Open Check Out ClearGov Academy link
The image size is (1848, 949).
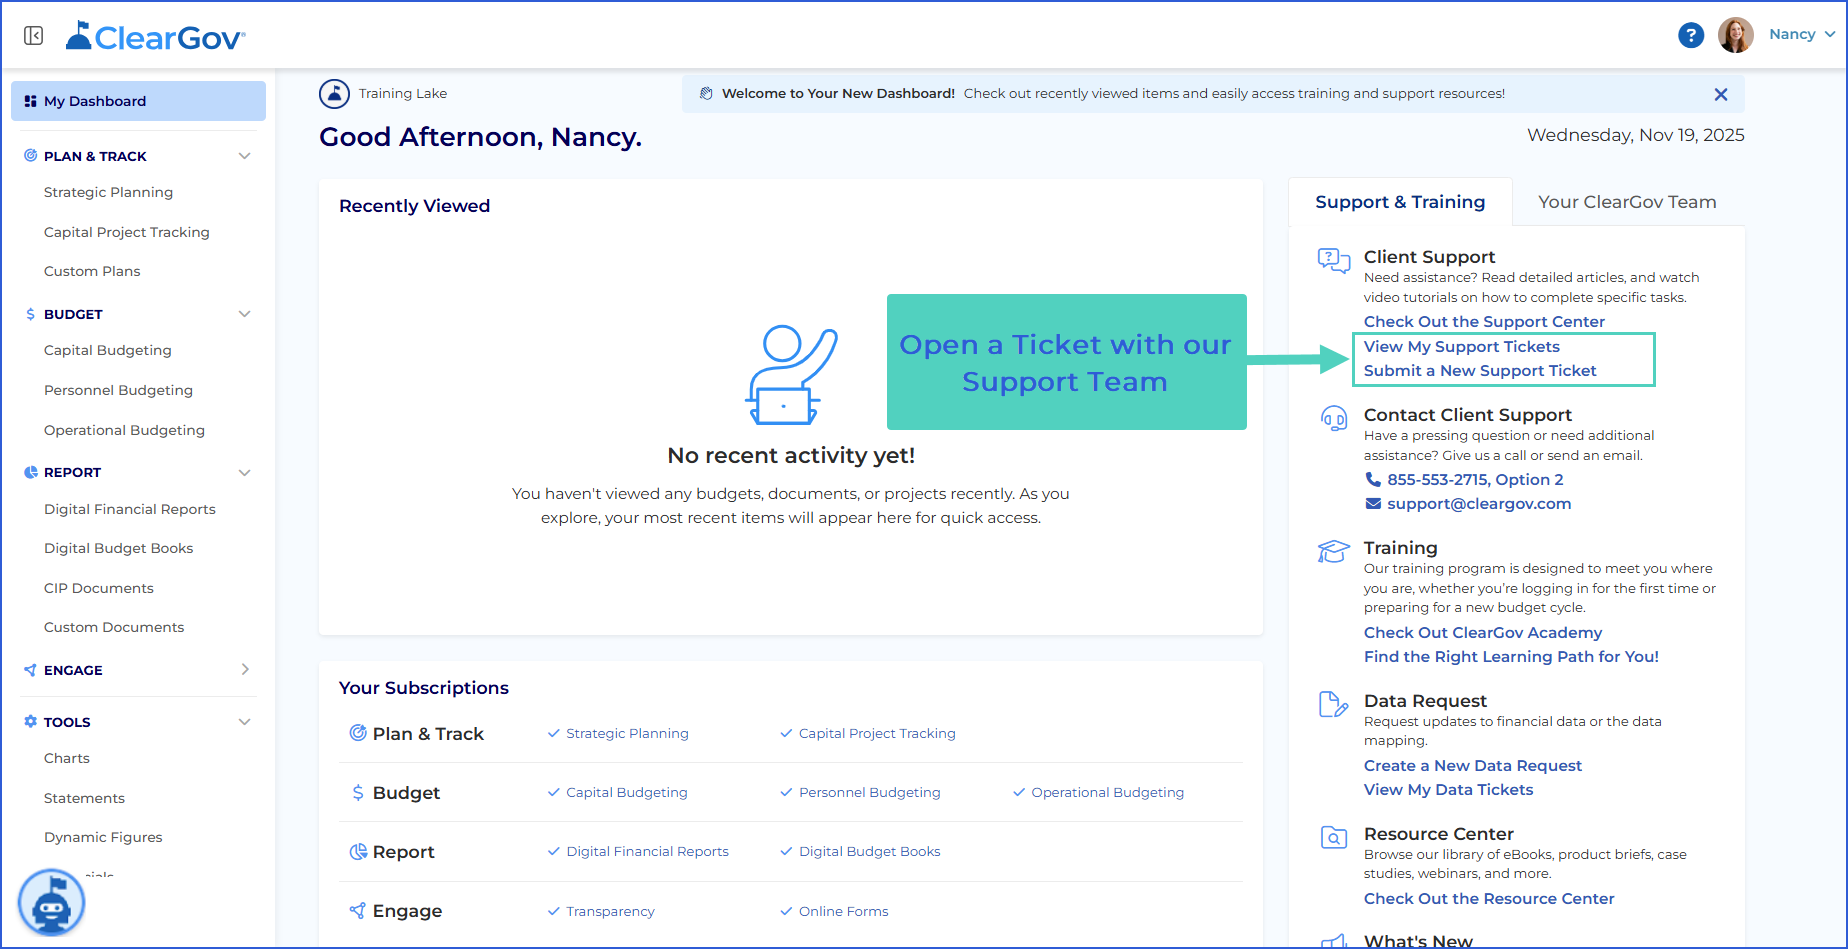(x=1483, y=633)
